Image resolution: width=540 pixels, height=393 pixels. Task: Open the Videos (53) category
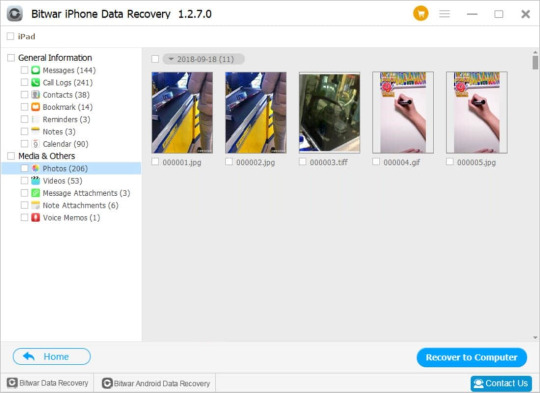[x=62, y=180]
